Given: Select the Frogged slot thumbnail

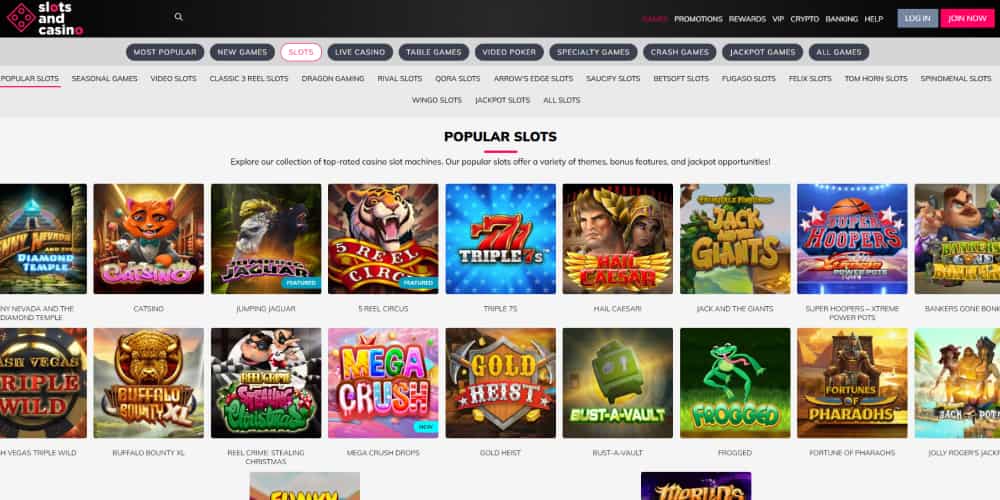Looking at the screenshot, I should [735, 383].
